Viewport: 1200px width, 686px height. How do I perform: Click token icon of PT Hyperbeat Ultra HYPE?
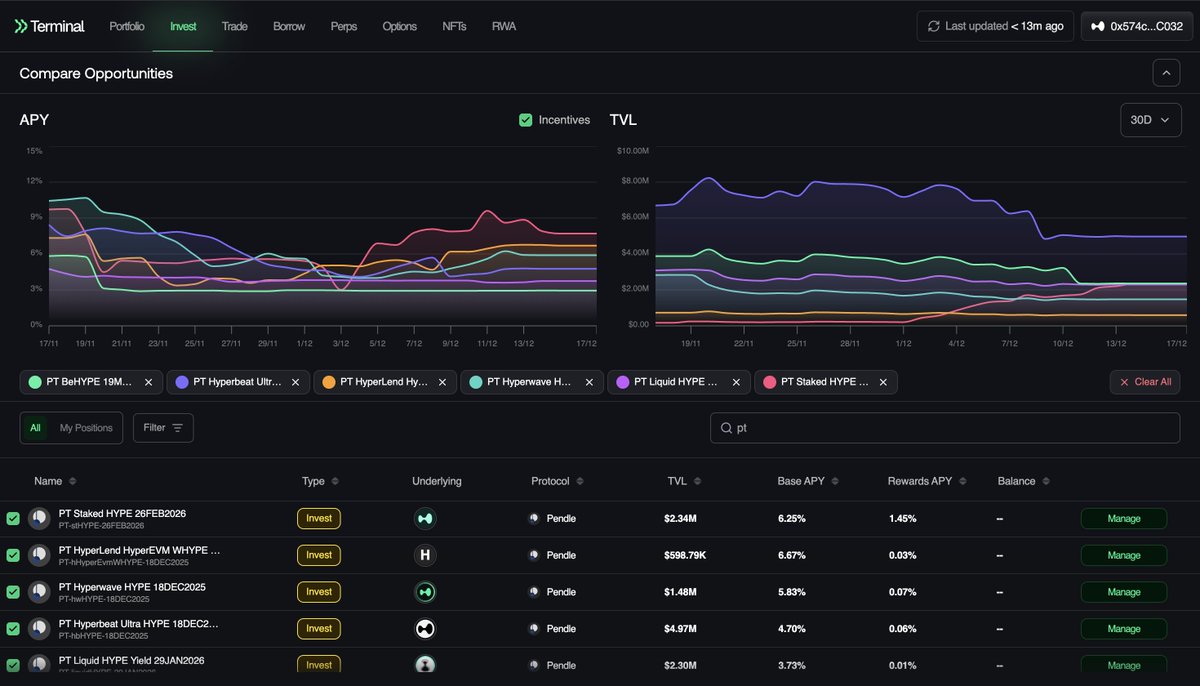pyautogui.click(x=39, y=629)
